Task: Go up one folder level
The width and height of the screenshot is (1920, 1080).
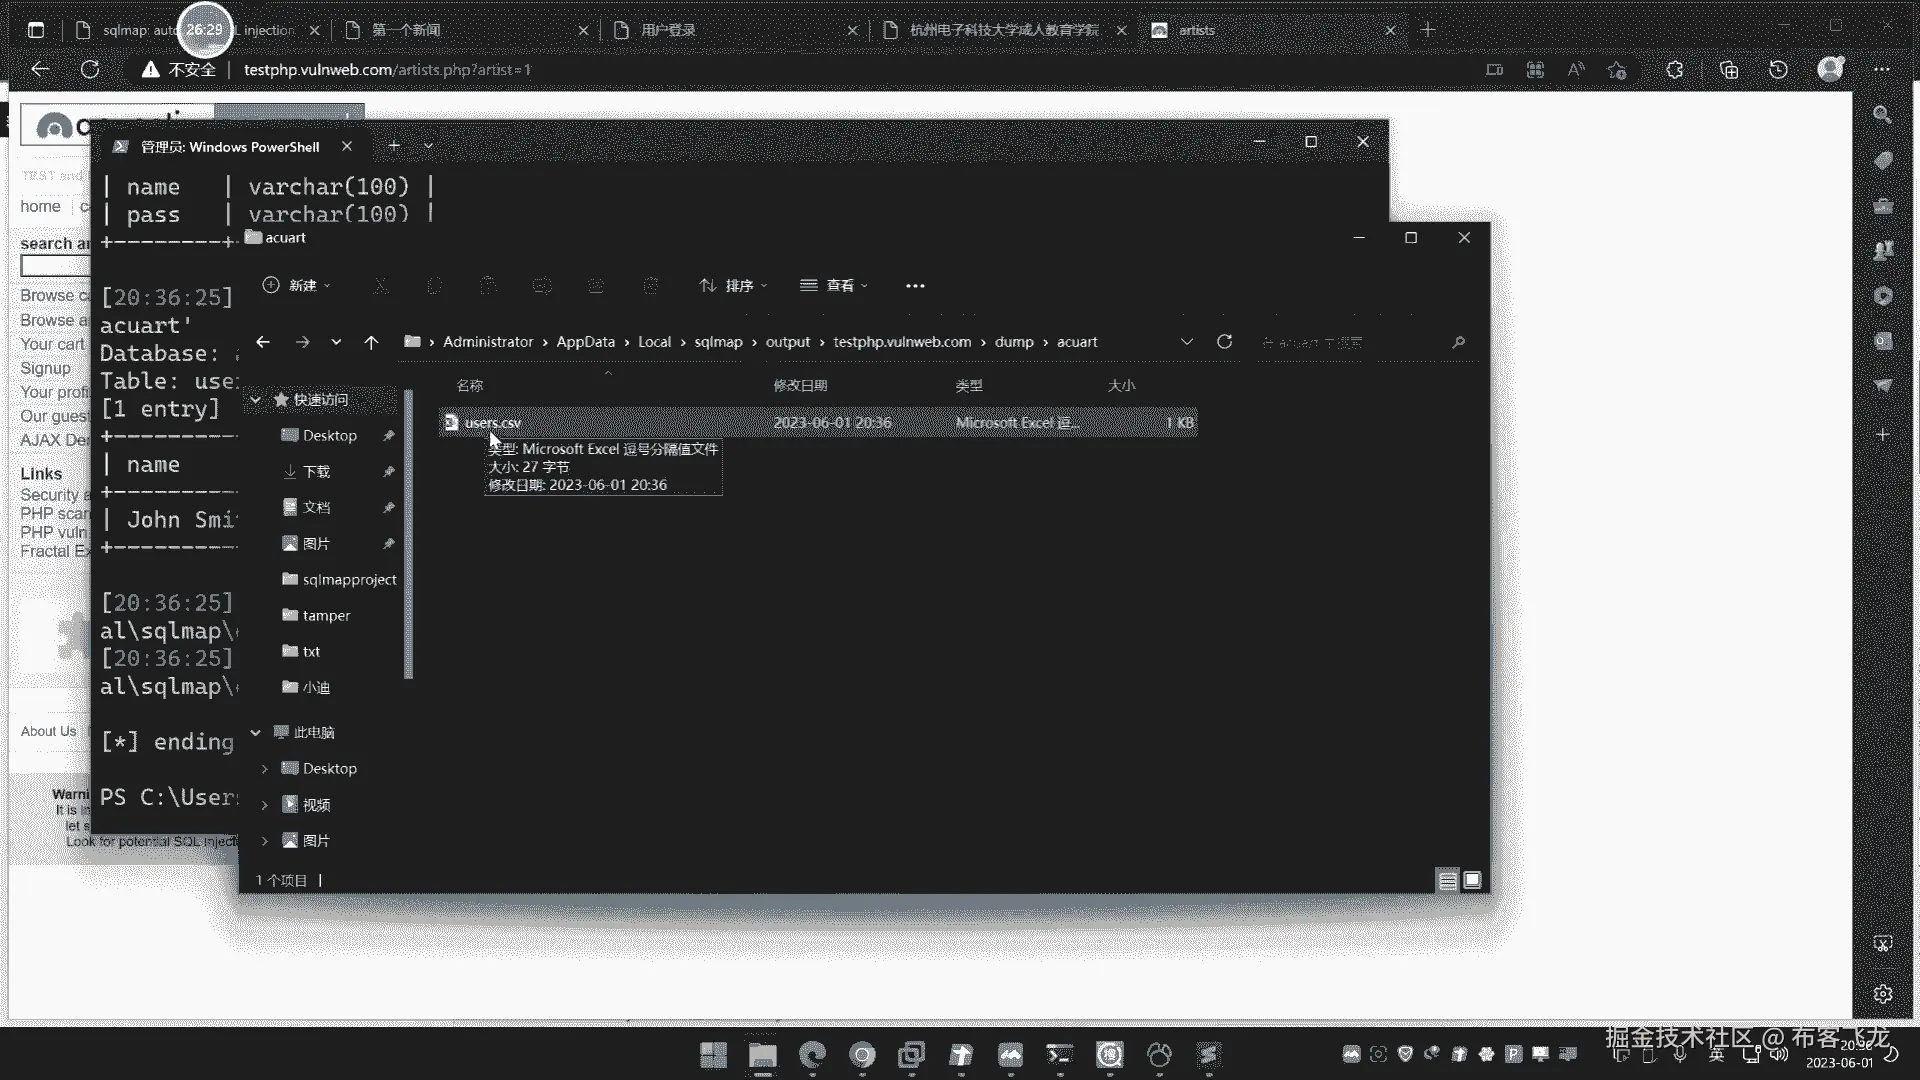Action: (371, 342)
